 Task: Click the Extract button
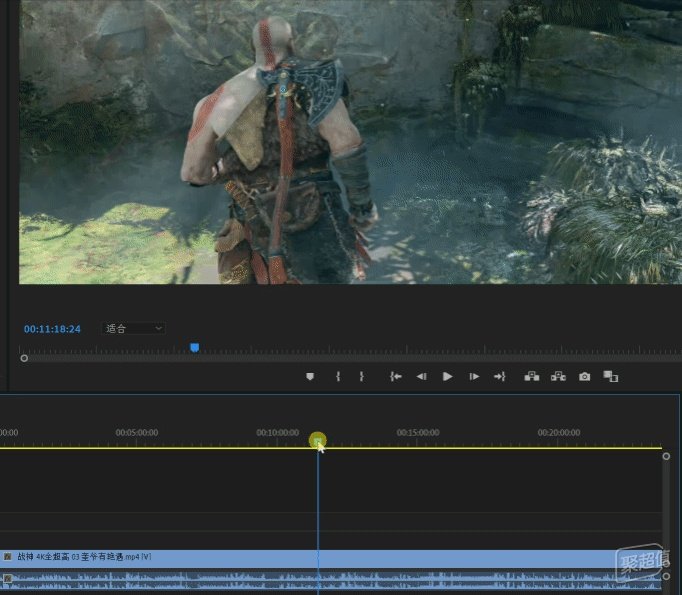click(558, 377)
